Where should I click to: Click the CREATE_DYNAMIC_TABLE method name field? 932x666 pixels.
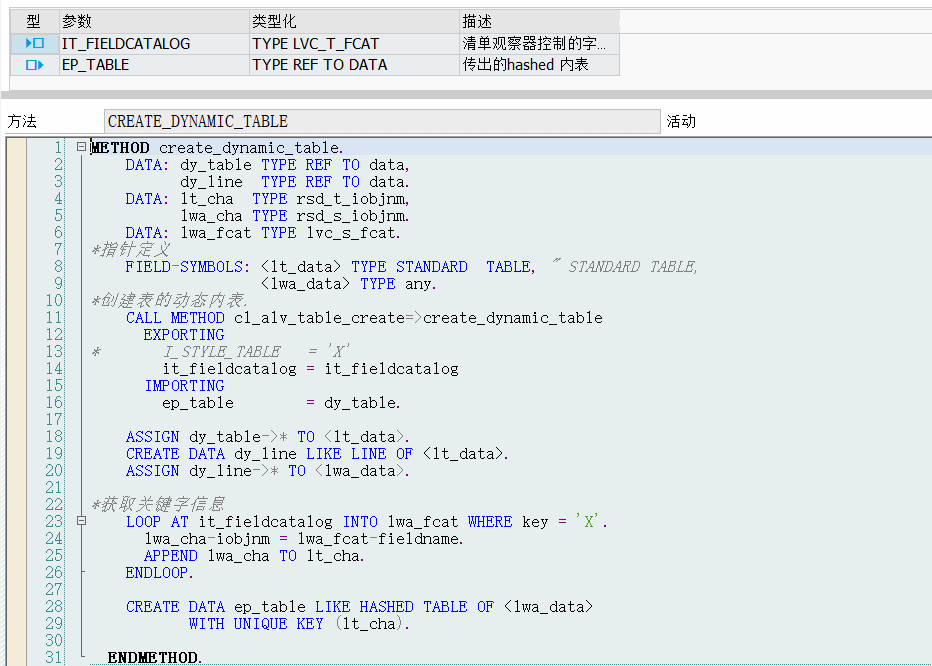click(x=382, y=121)
